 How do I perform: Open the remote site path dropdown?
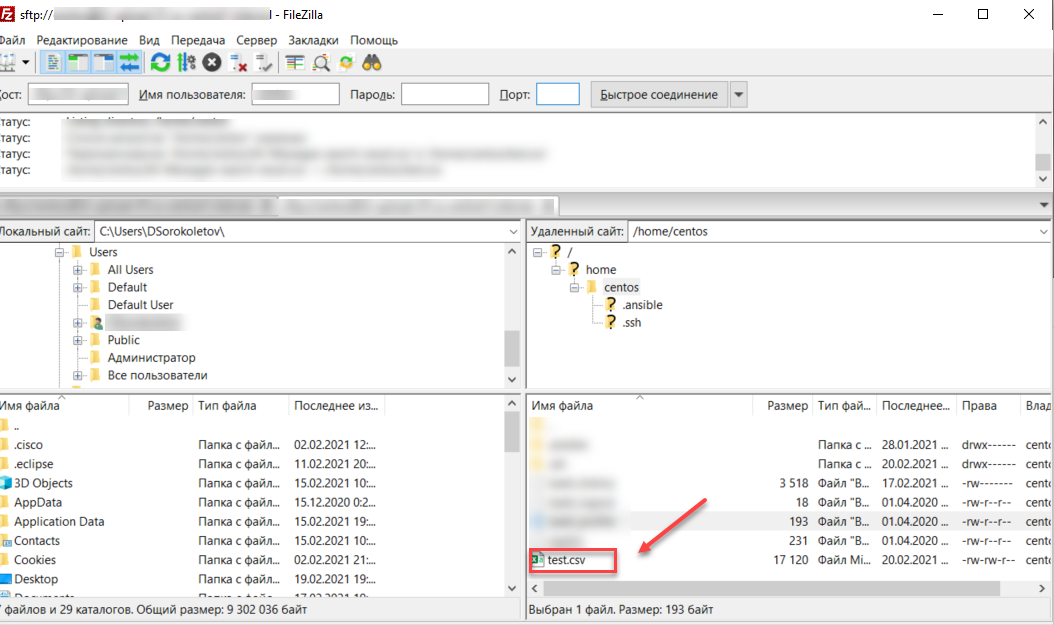pyautogui.click(x=1042, y=231)
